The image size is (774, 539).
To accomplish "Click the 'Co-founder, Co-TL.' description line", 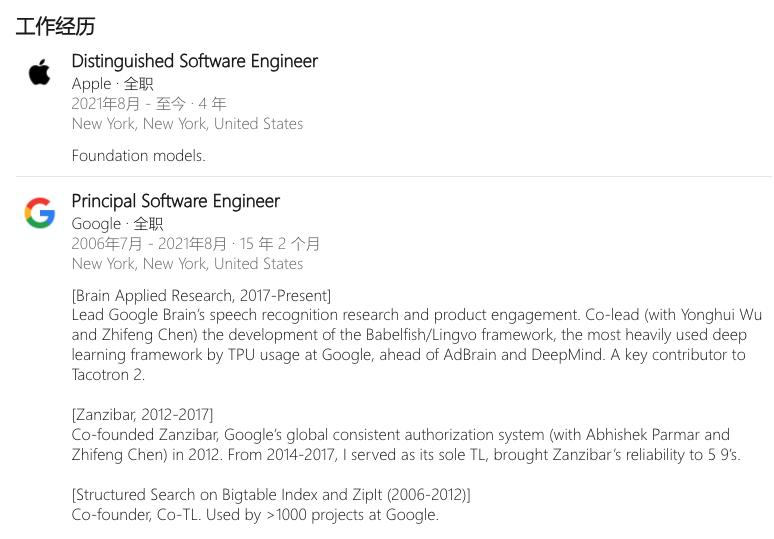I will pos(255,514).
